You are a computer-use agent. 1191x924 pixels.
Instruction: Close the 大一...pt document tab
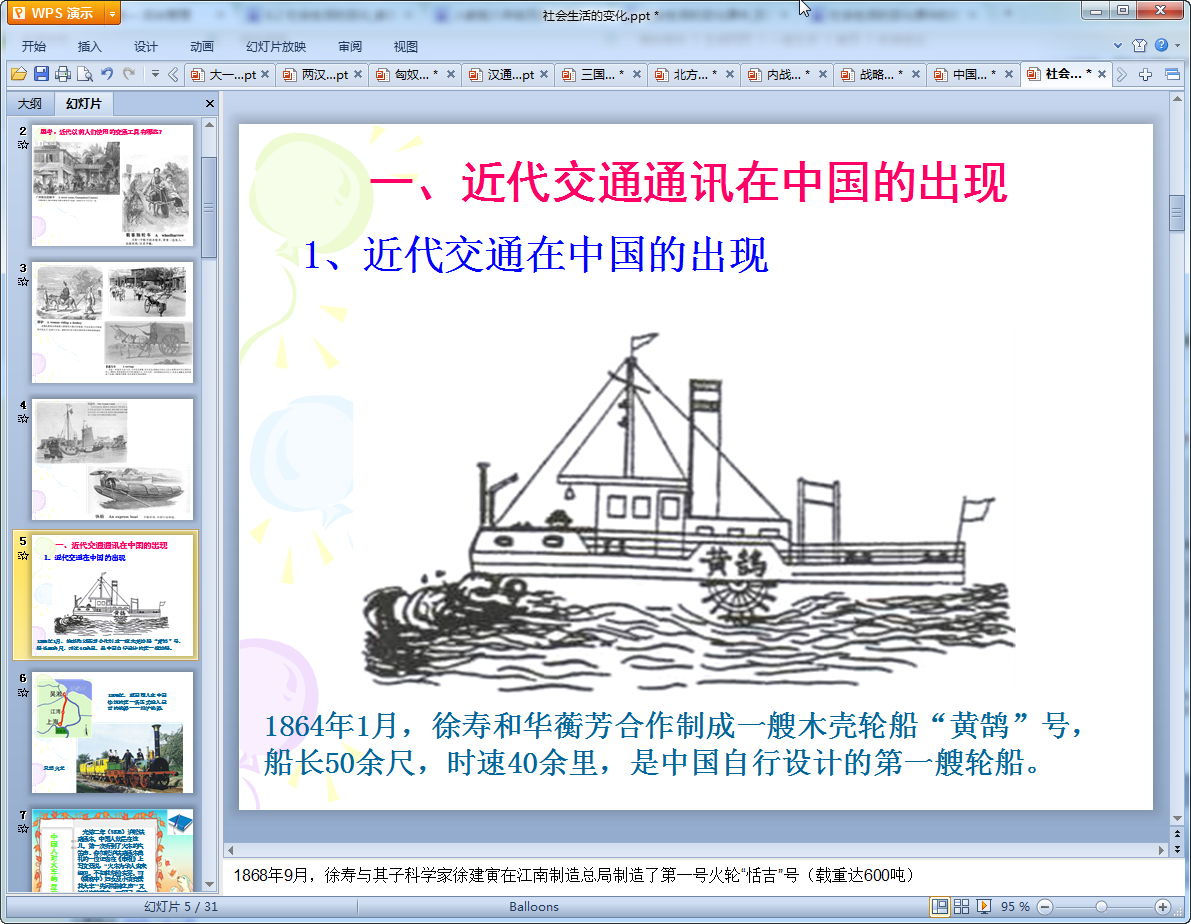click(x=265, y=74)
